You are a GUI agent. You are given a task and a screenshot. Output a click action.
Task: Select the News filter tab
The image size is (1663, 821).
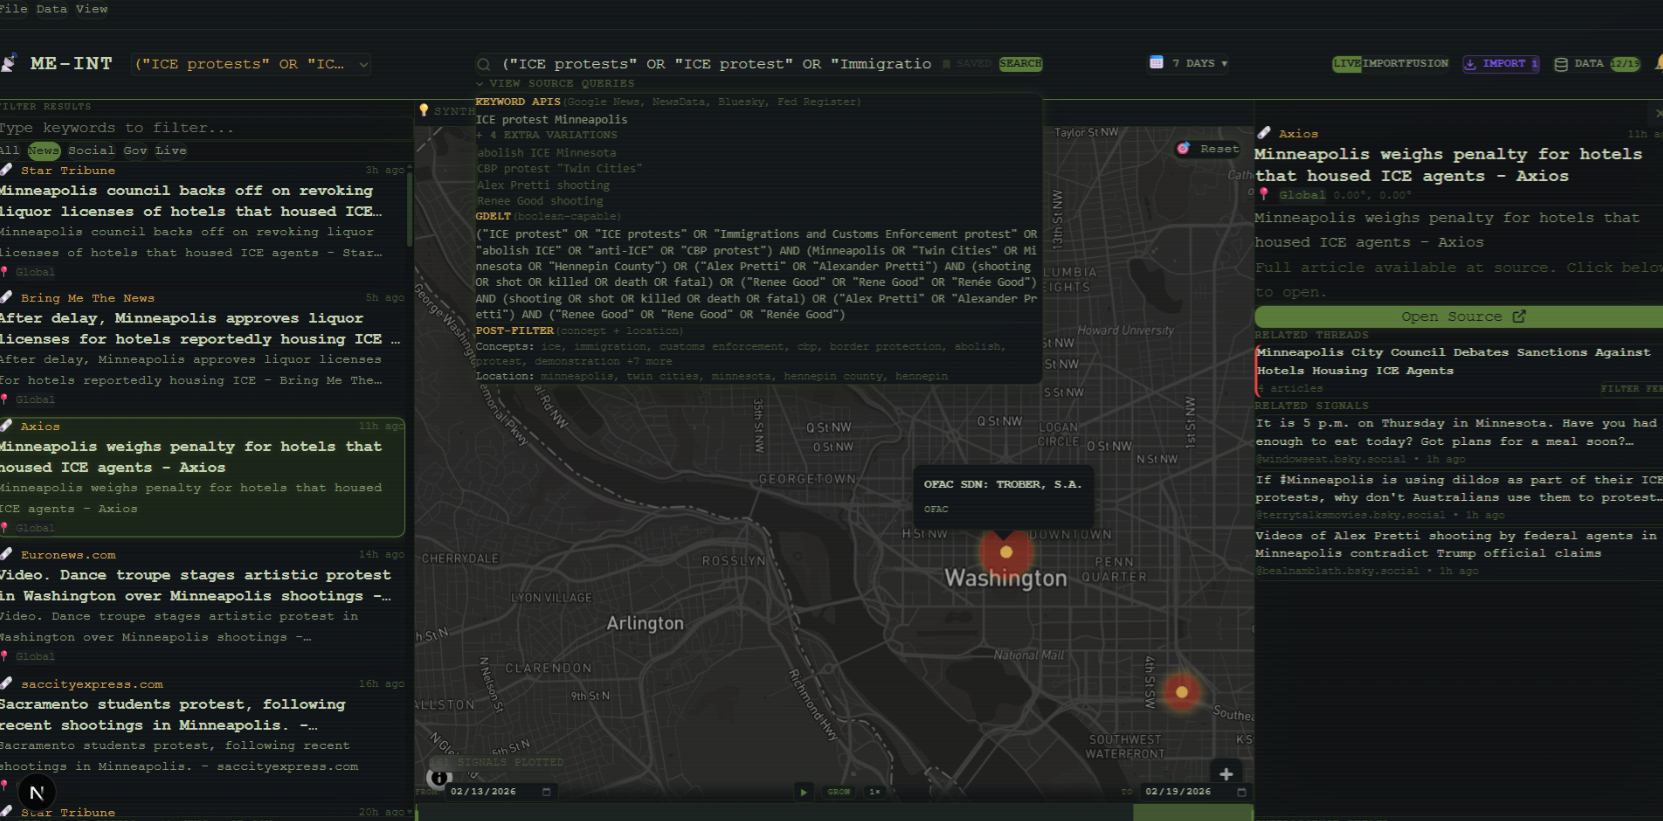point(43,151)
